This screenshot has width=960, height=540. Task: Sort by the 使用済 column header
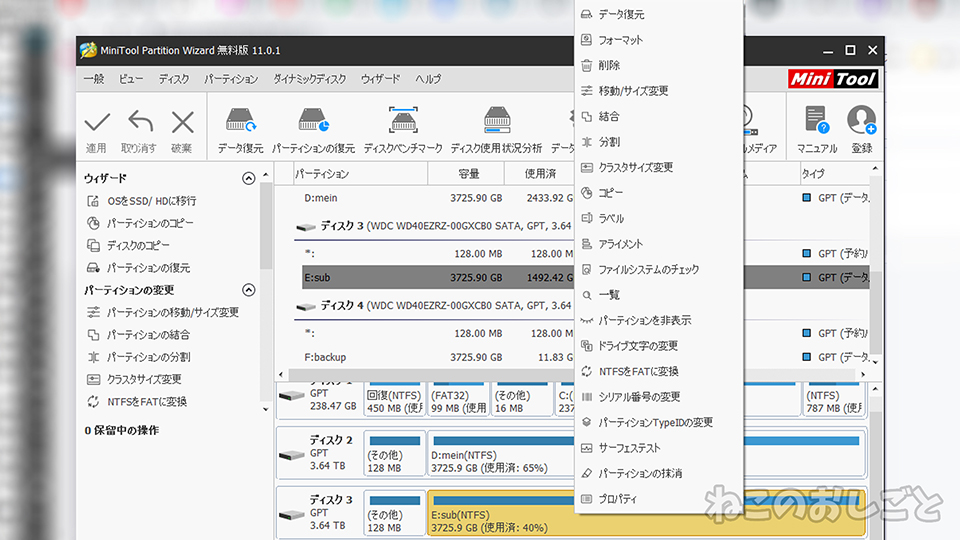pos(539,174)
